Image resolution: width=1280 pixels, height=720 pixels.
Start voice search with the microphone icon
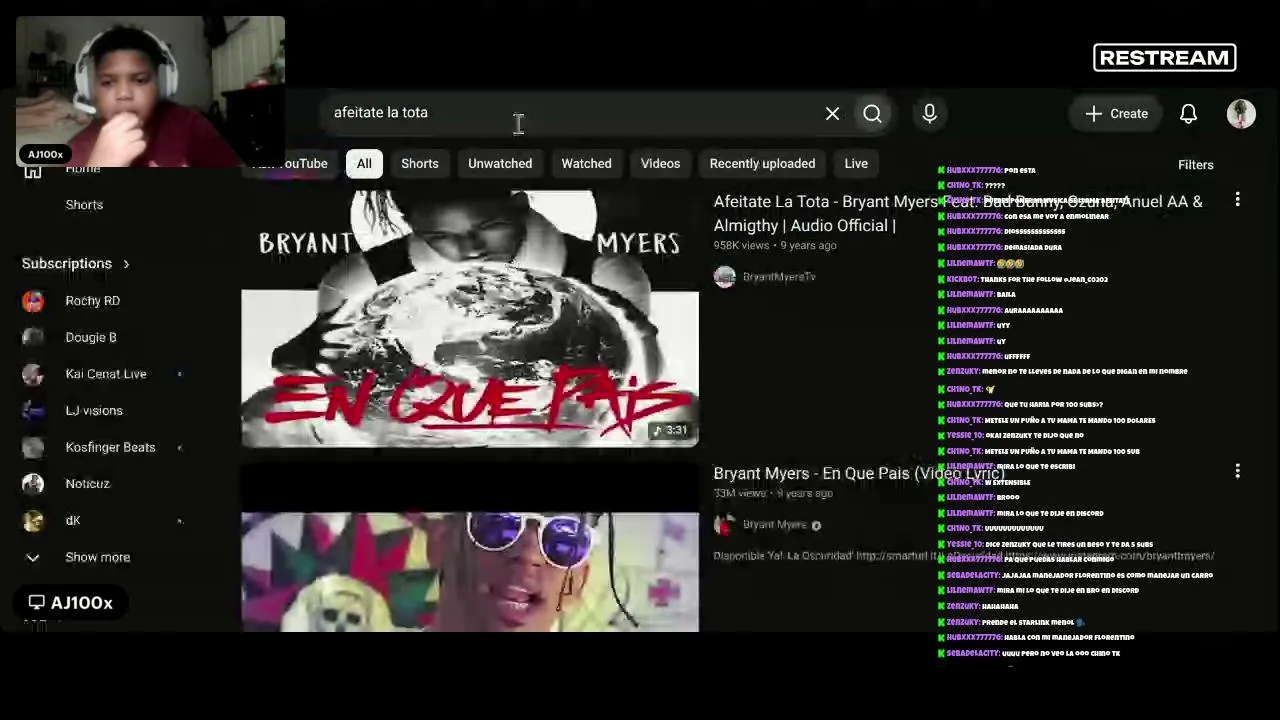pos(929,114)
